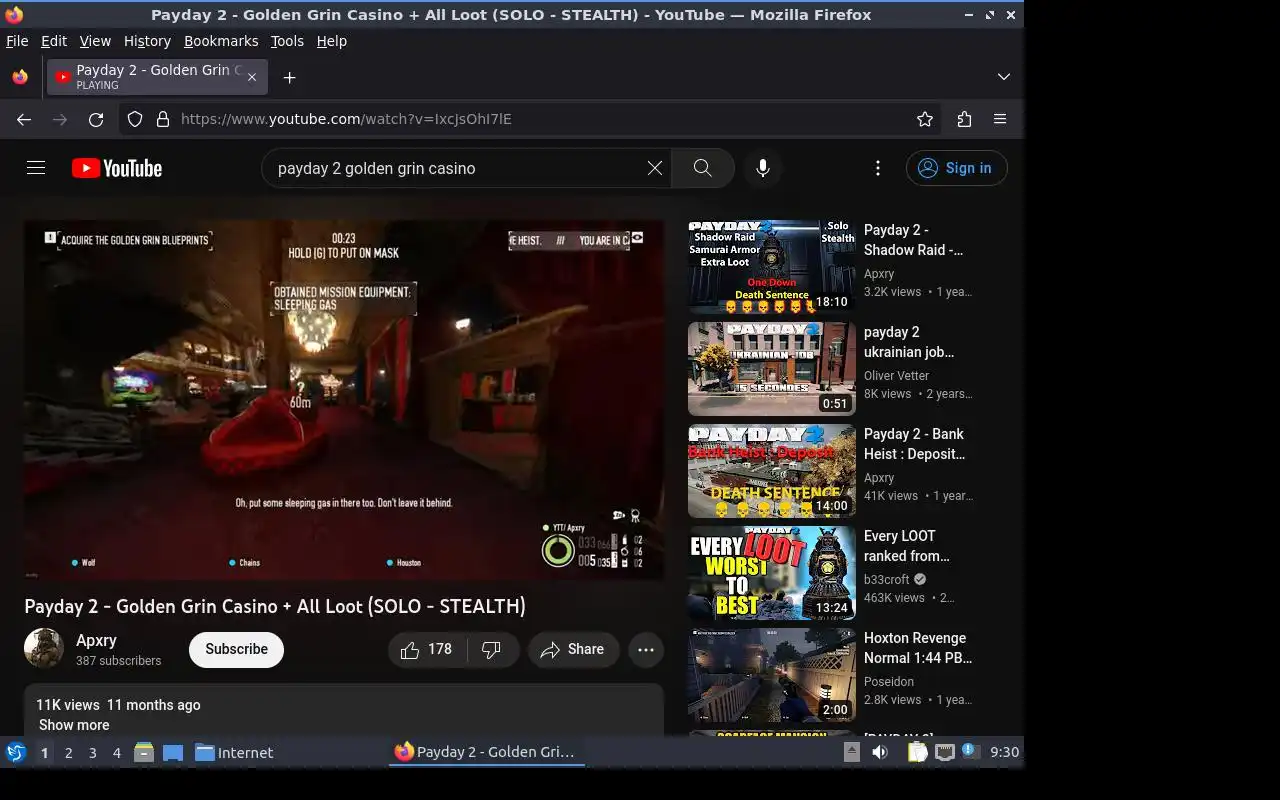Go to the YouTube home logo

click(x=117, y=168)
